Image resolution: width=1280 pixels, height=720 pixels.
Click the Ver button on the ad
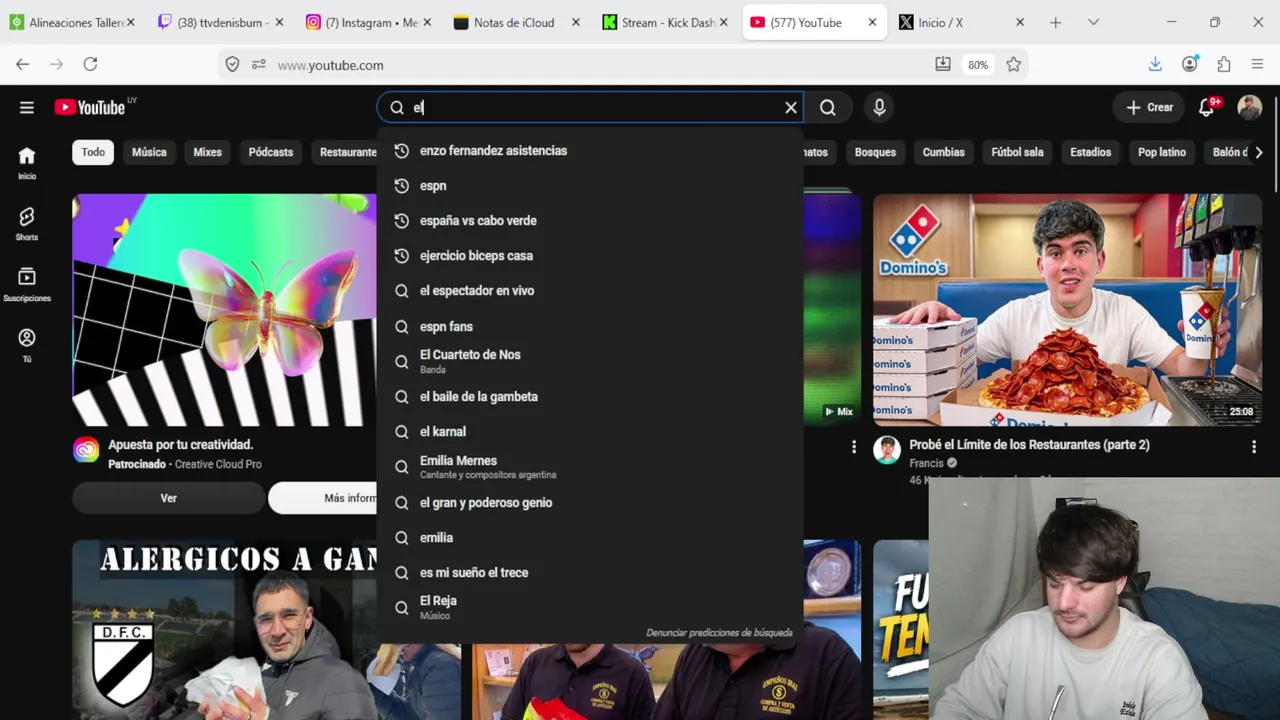pos(169,498)
